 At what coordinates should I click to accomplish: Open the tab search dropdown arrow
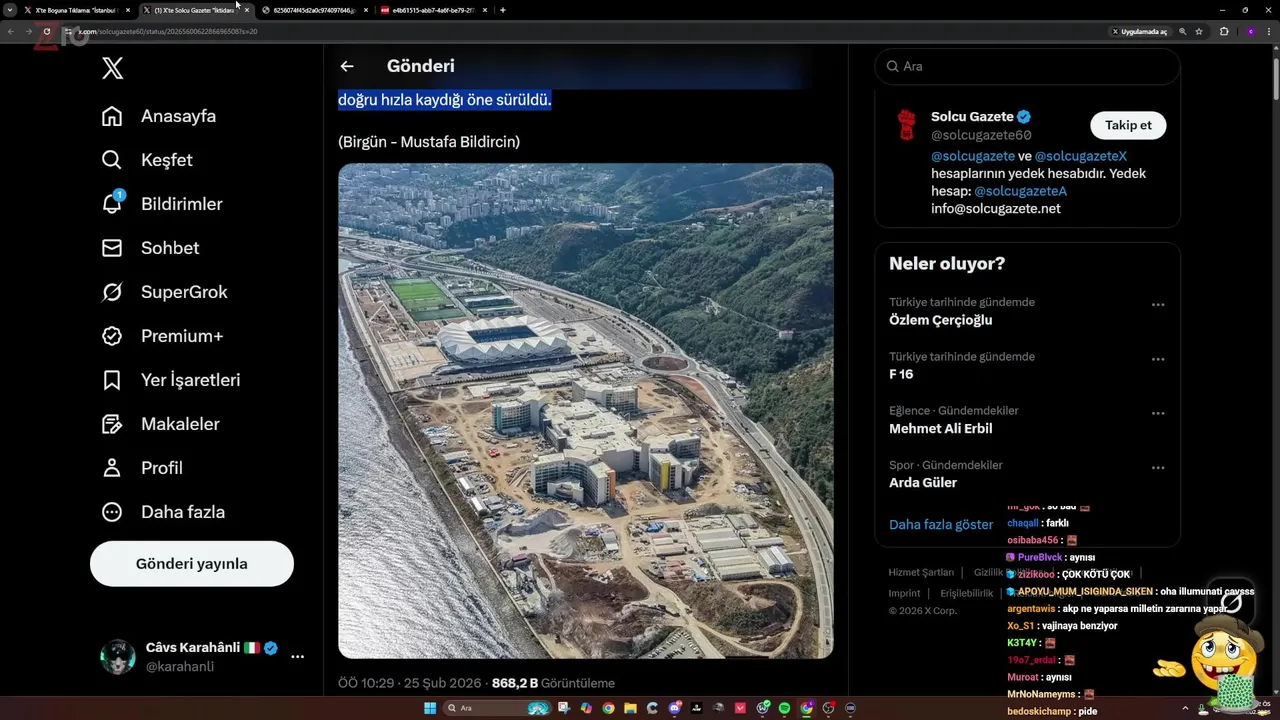pos(9,10)
